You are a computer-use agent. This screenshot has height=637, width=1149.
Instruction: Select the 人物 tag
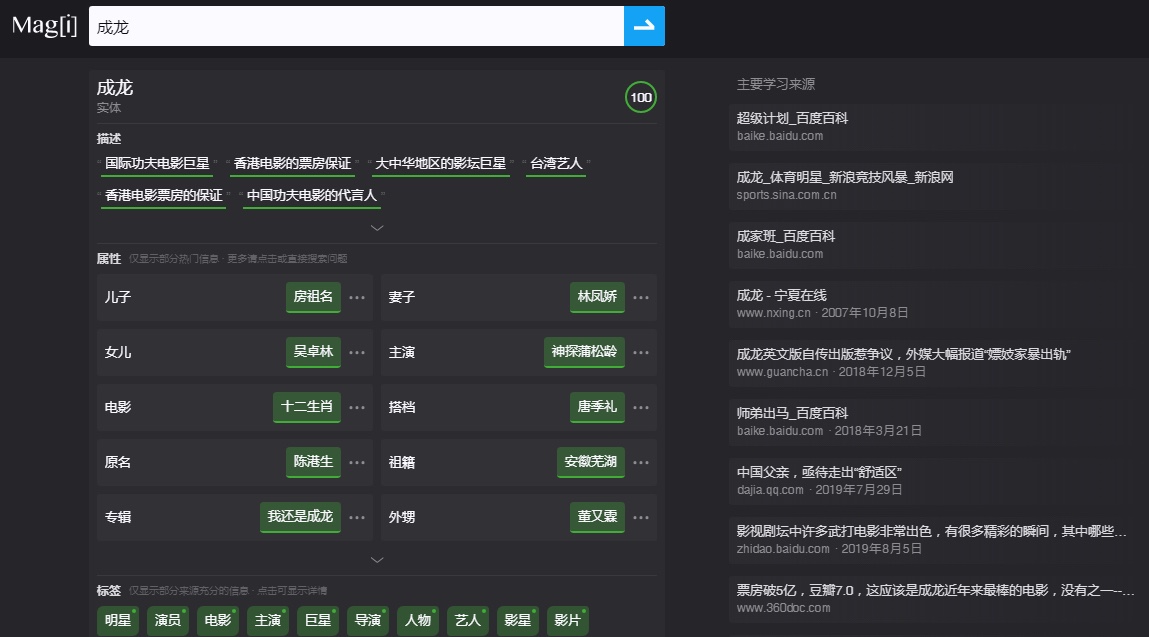tap(418, 621)
